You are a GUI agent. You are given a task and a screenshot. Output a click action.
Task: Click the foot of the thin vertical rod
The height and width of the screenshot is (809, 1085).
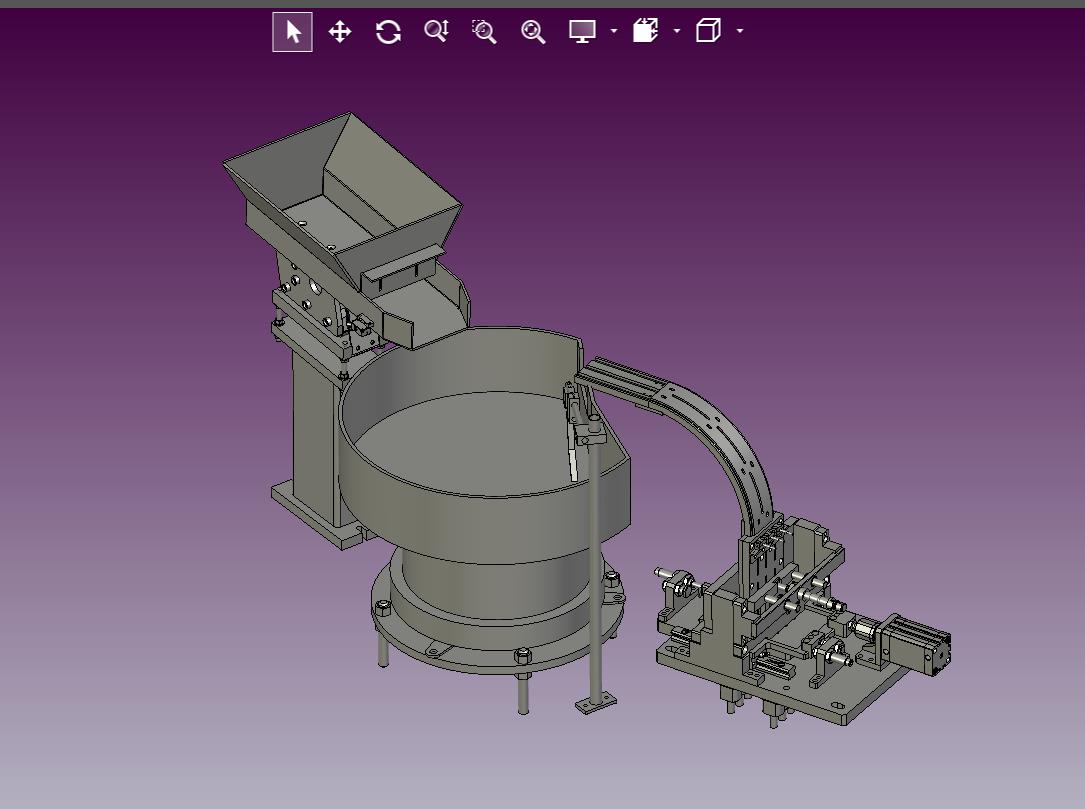point(596,704)
